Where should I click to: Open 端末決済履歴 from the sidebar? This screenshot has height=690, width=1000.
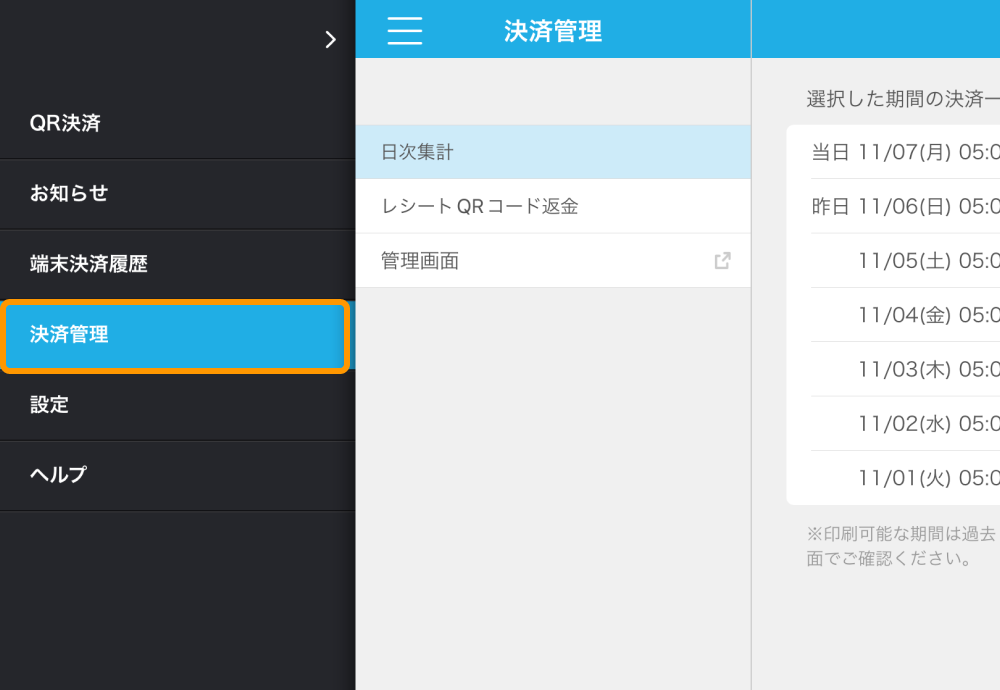tap(88, 264)
